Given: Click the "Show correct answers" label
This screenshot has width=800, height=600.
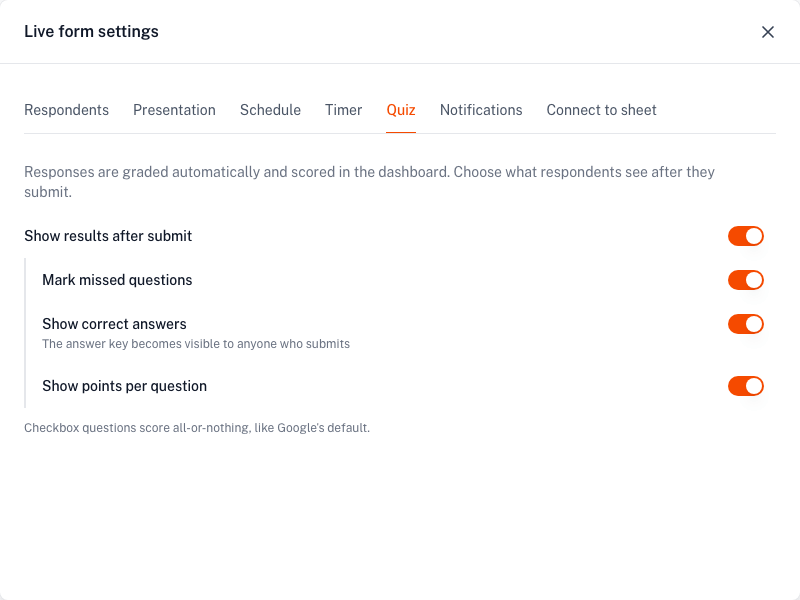Looking at the screenshot, I should click(x=114, y=324).
